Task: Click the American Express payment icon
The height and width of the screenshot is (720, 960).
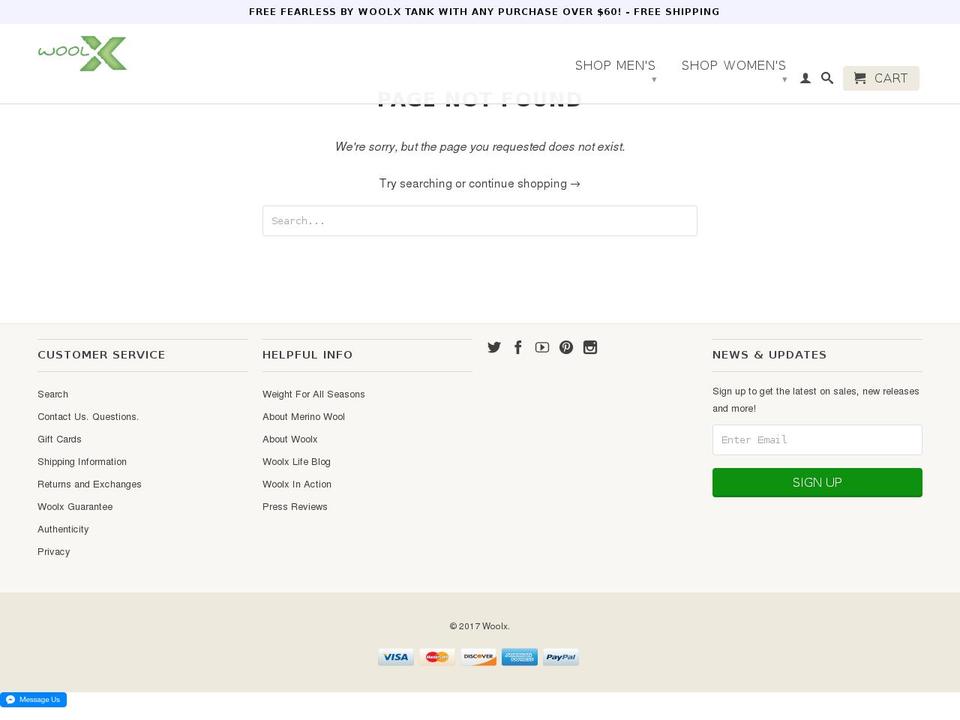Action: click(x=520, y=657)
